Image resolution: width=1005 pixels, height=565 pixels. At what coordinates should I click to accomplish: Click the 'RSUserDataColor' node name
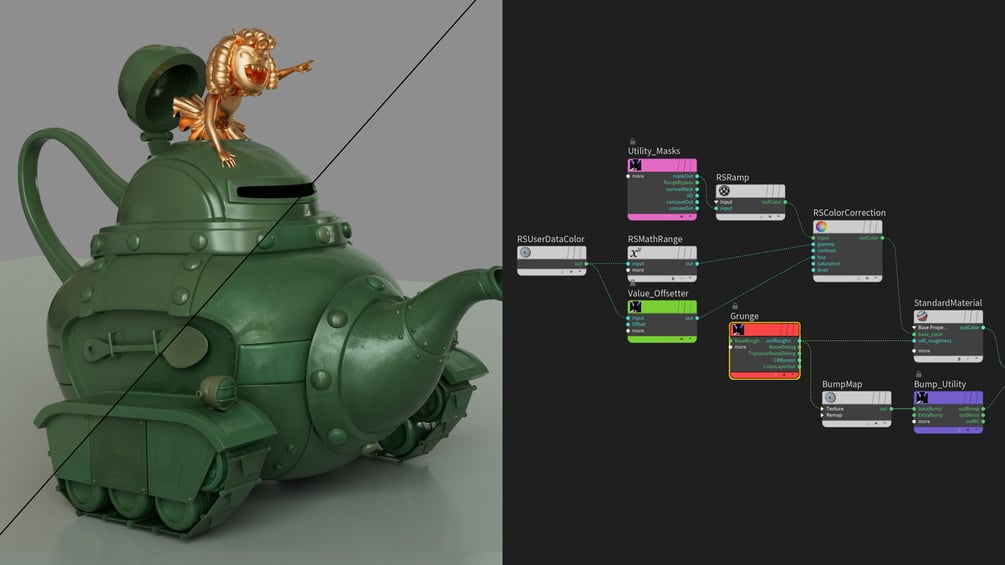(551, 239)
